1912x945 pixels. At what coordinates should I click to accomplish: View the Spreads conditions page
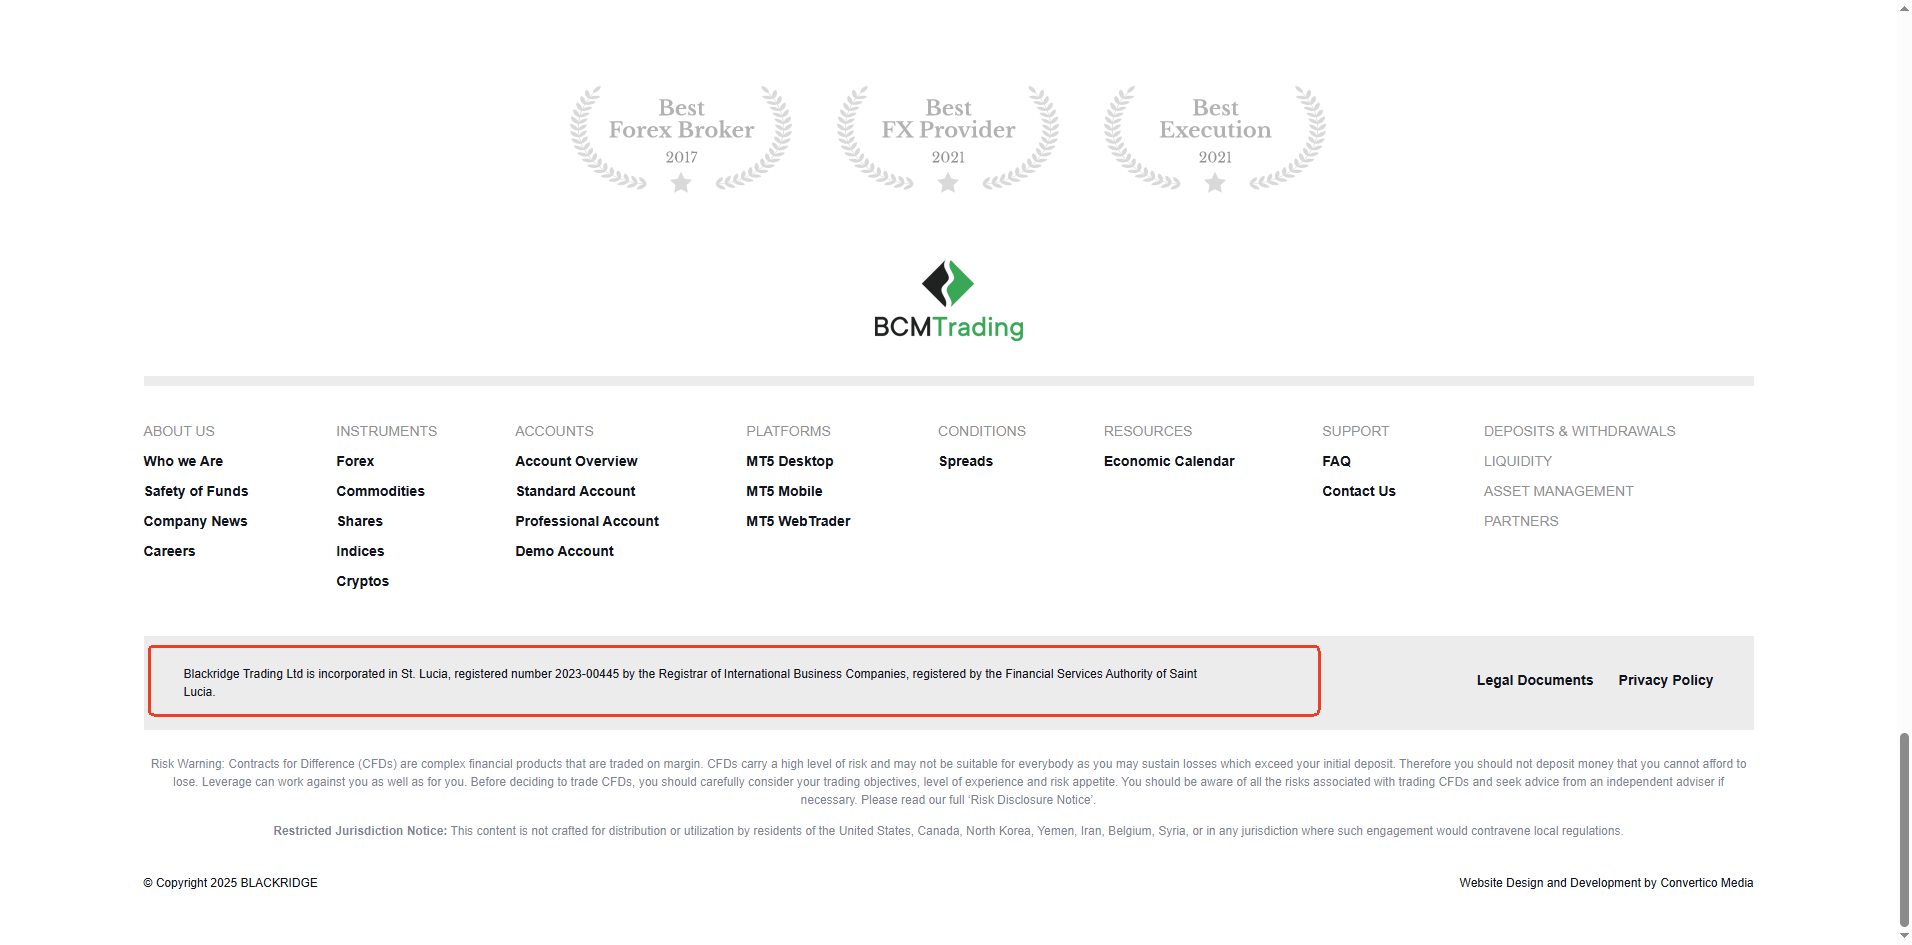pos(965,461)
